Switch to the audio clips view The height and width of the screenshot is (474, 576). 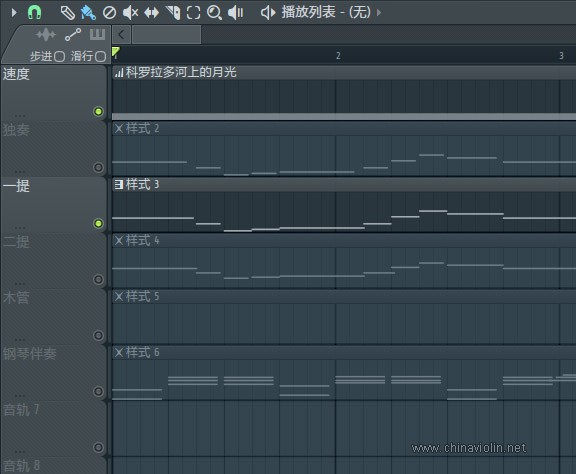click(46, 35)
